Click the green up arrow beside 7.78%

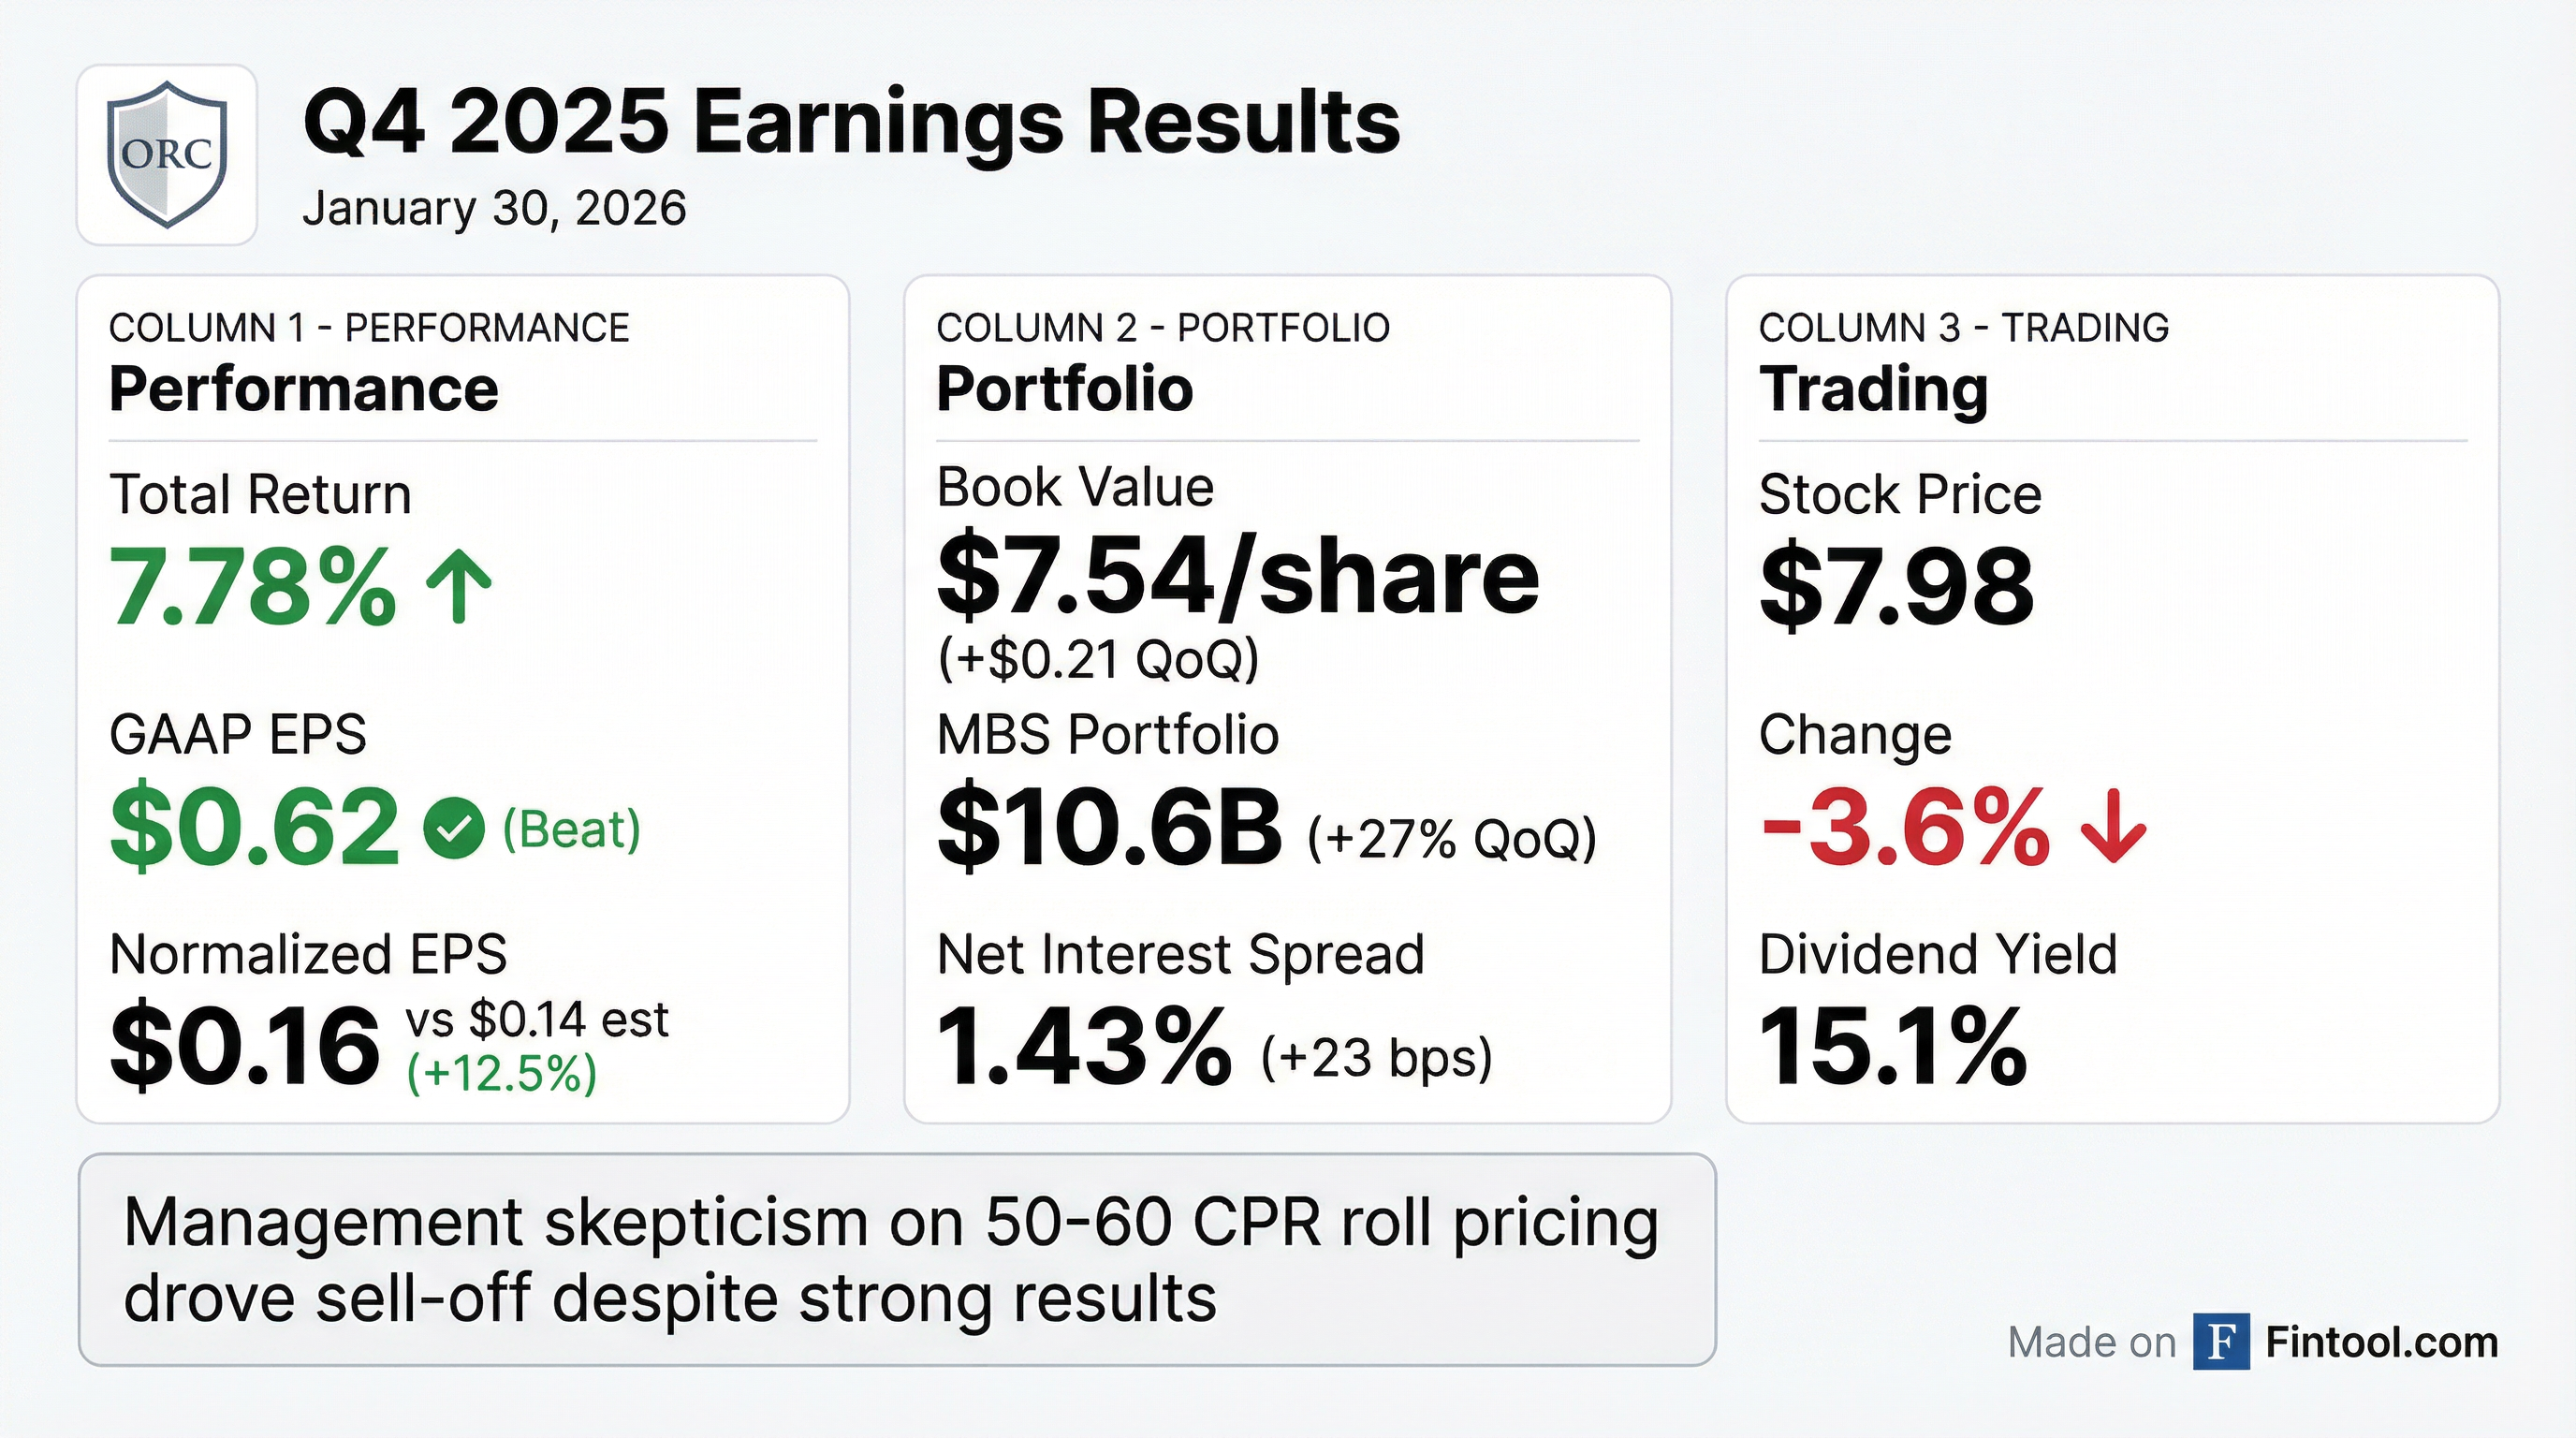[459, 588]
